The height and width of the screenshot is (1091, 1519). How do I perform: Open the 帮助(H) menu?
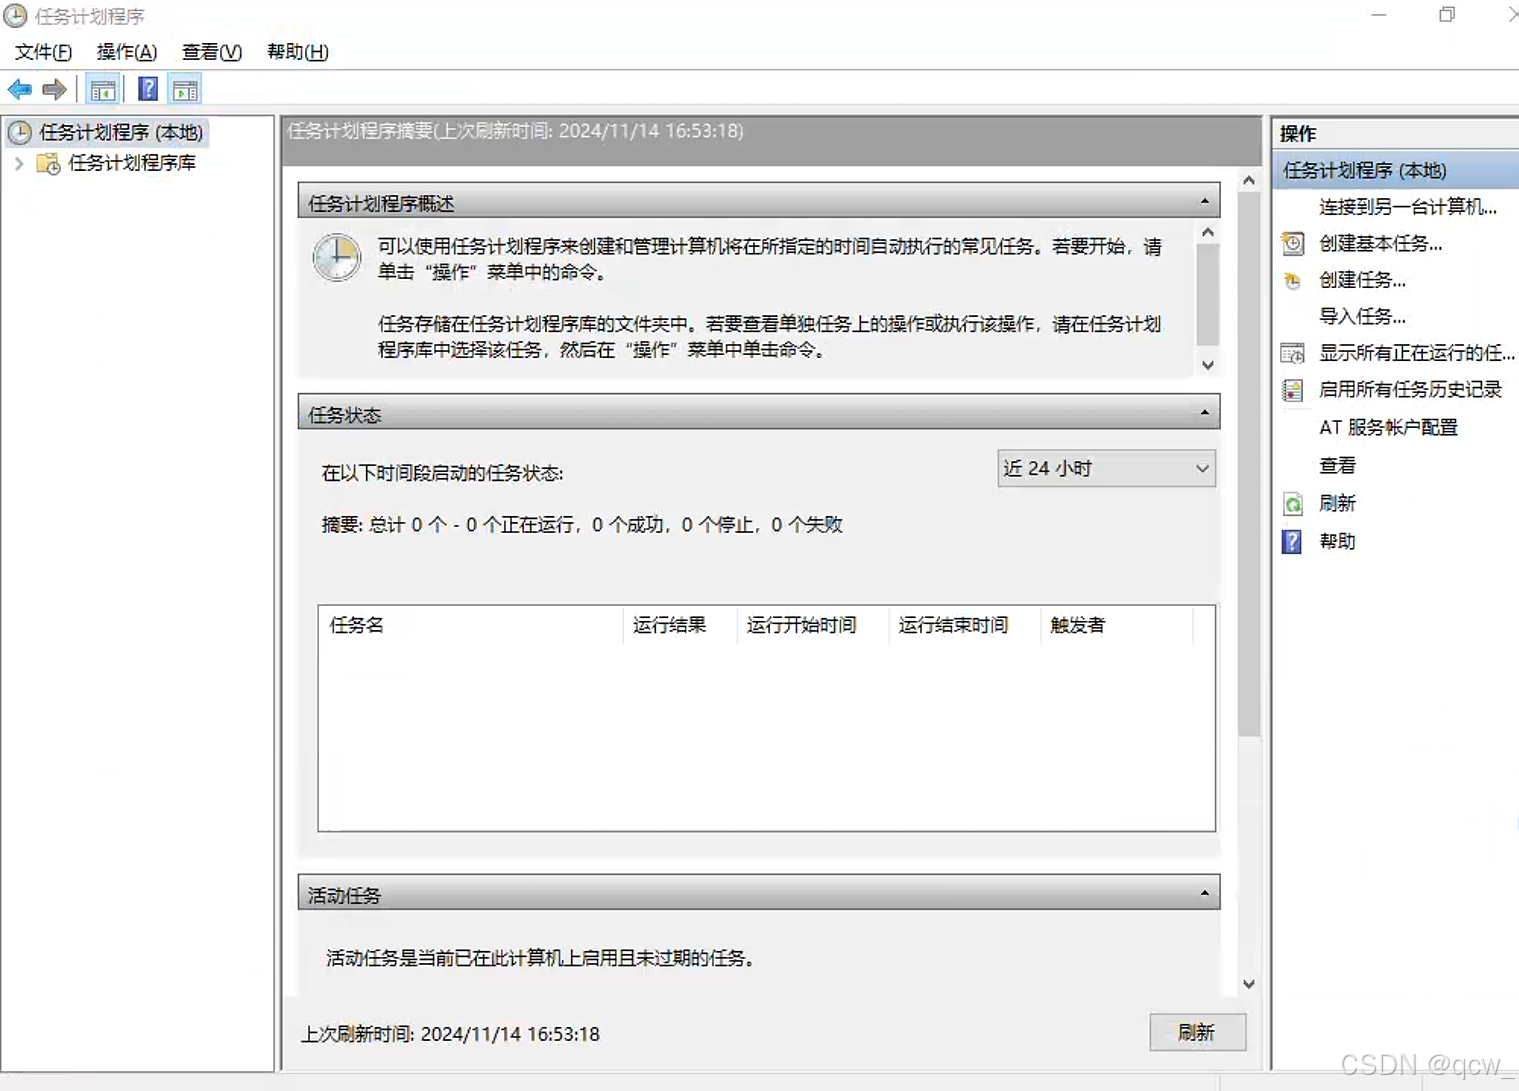298,52
